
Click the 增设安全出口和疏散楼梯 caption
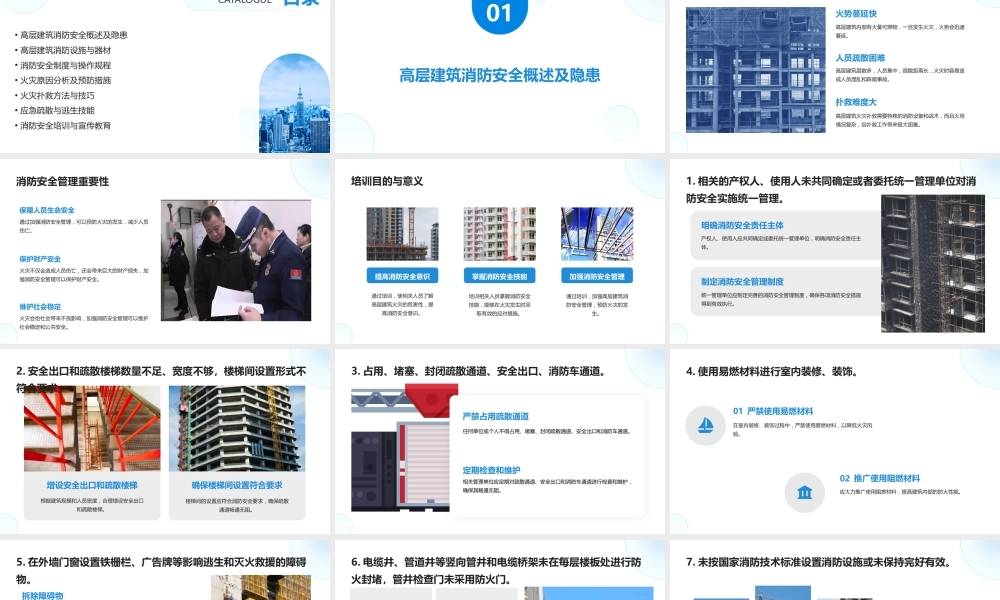(92, 485)
